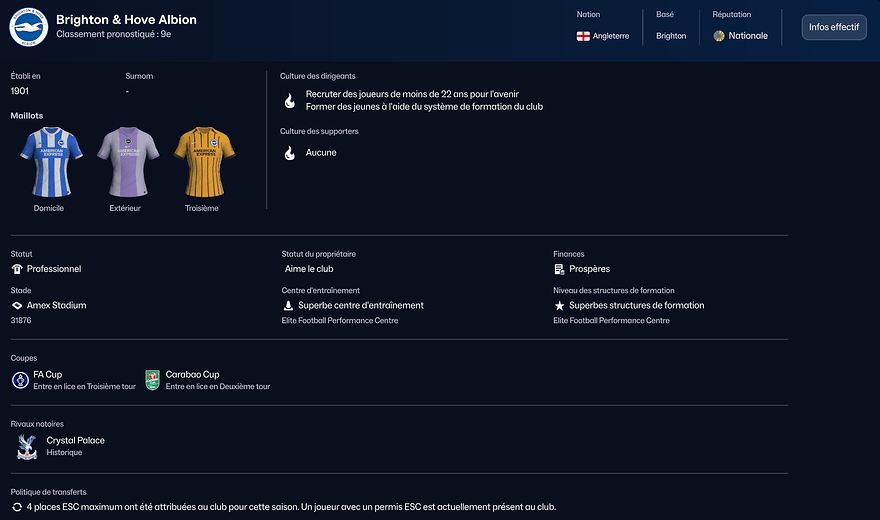Click the England flag icon
The height and width of the screenshot is (520, 880).
(x=583, y=36)
